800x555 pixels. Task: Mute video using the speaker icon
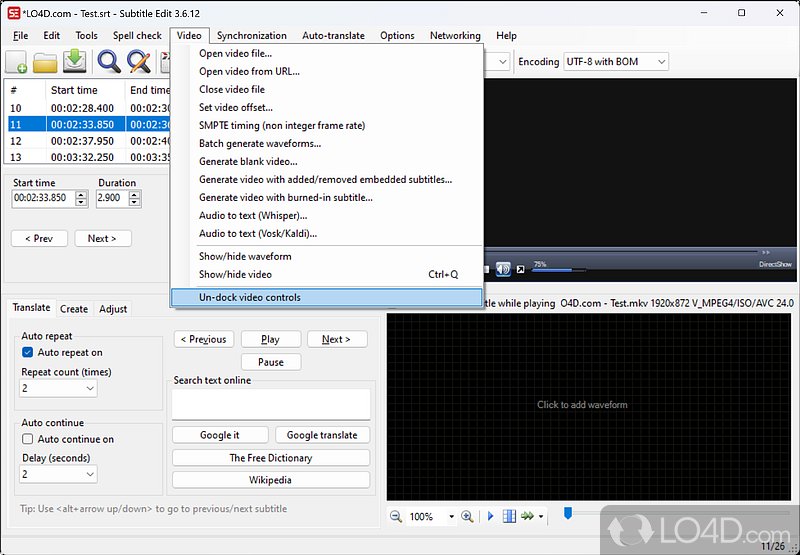tap(503, 269)
